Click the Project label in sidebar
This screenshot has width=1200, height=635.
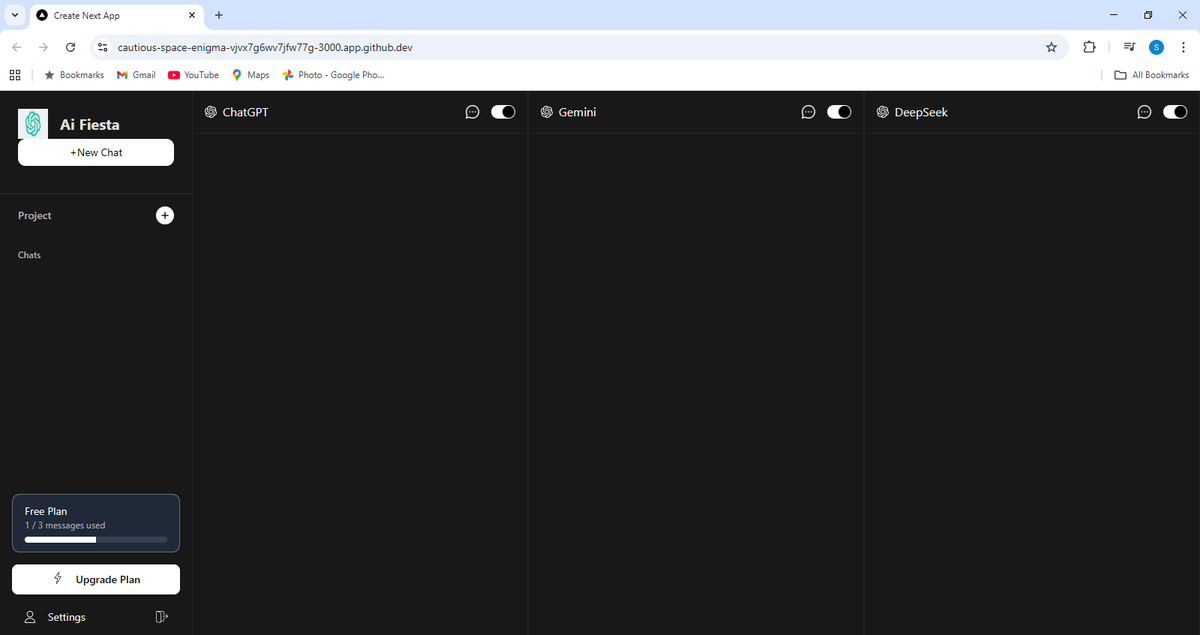[35, 216]
